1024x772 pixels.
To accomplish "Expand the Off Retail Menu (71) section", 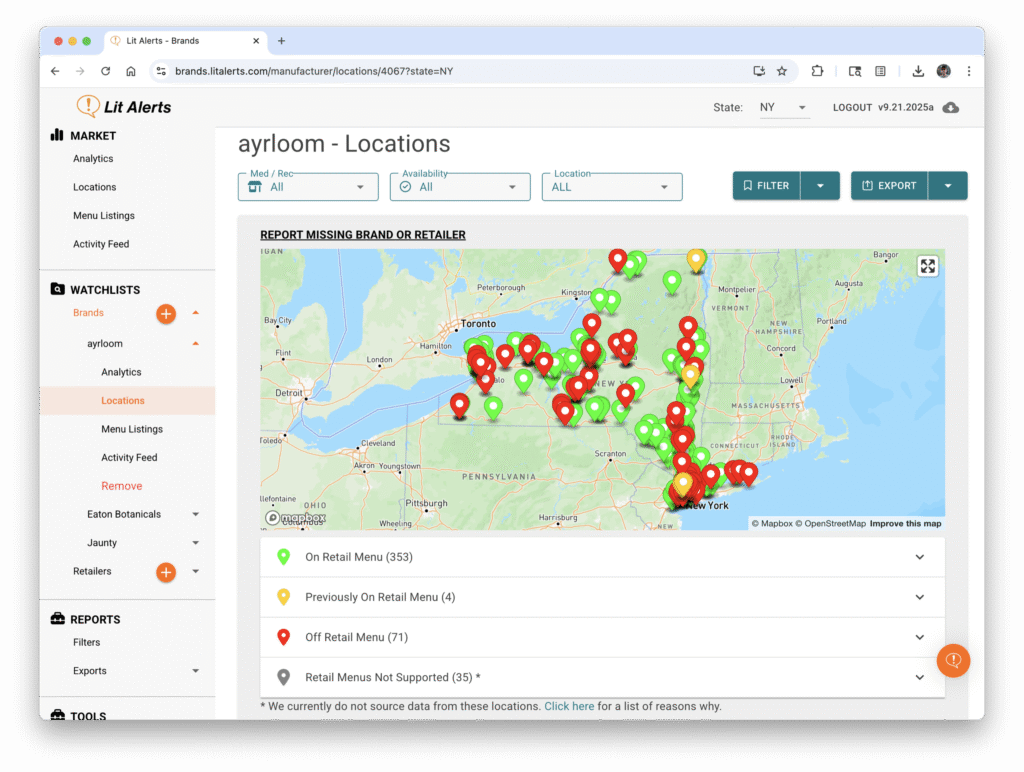I will (602, 637).
